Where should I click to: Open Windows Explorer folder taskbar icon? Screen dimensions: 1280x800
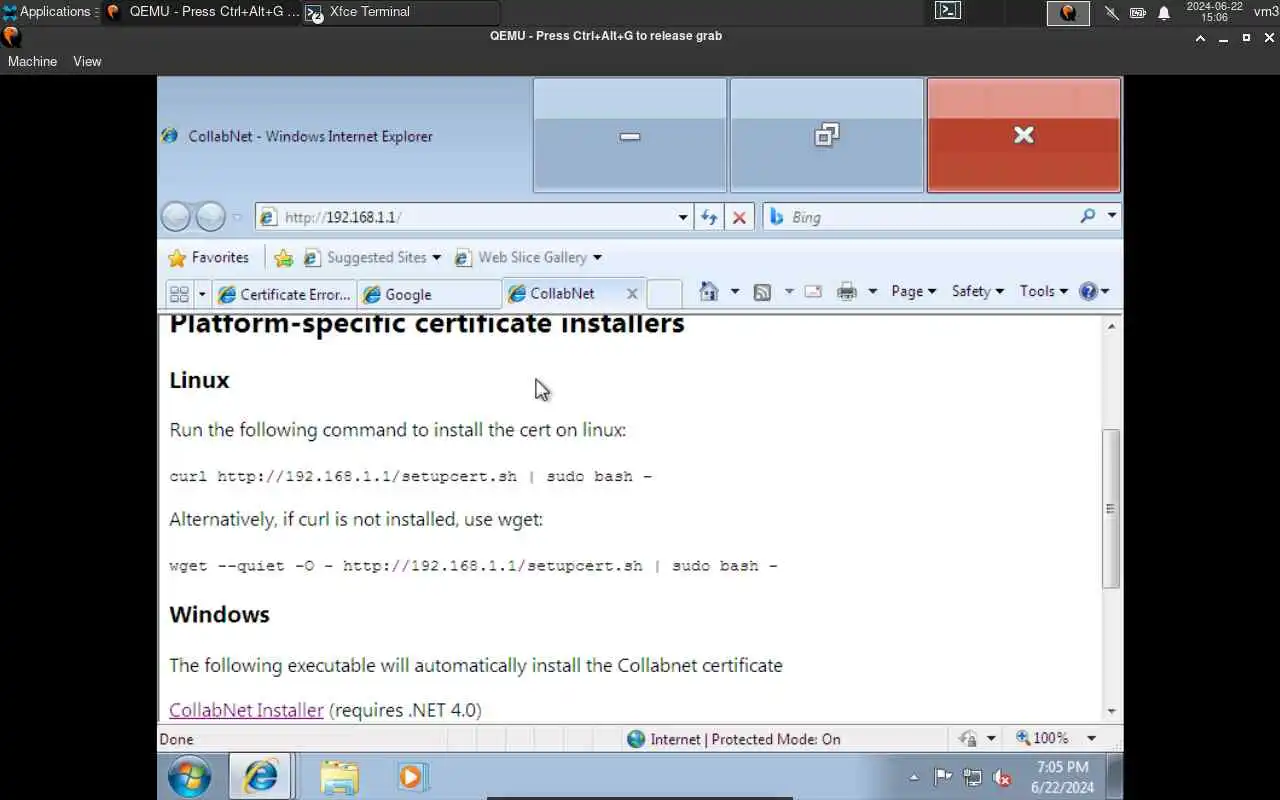click(339, 777)
